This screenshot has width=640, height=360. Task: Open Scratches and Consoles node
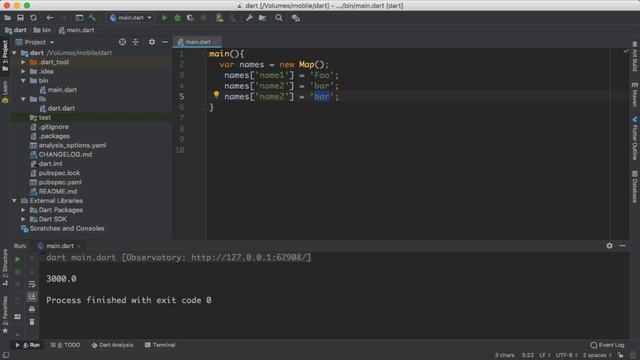tap(63, 229)
